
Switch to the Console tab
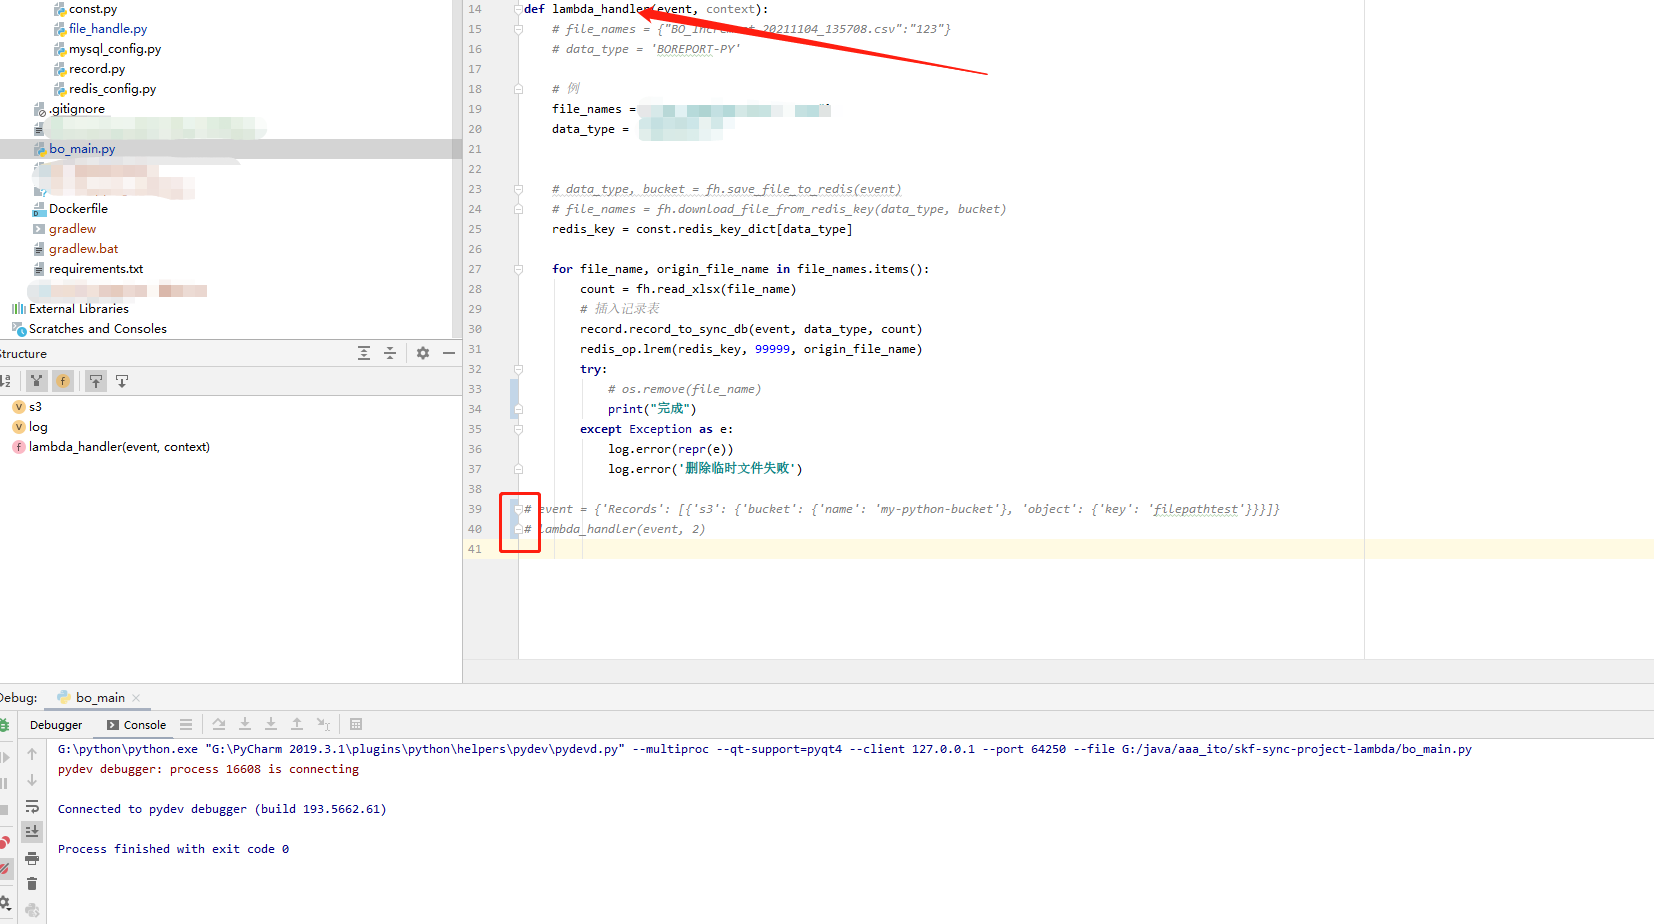[x=136, y=725]
